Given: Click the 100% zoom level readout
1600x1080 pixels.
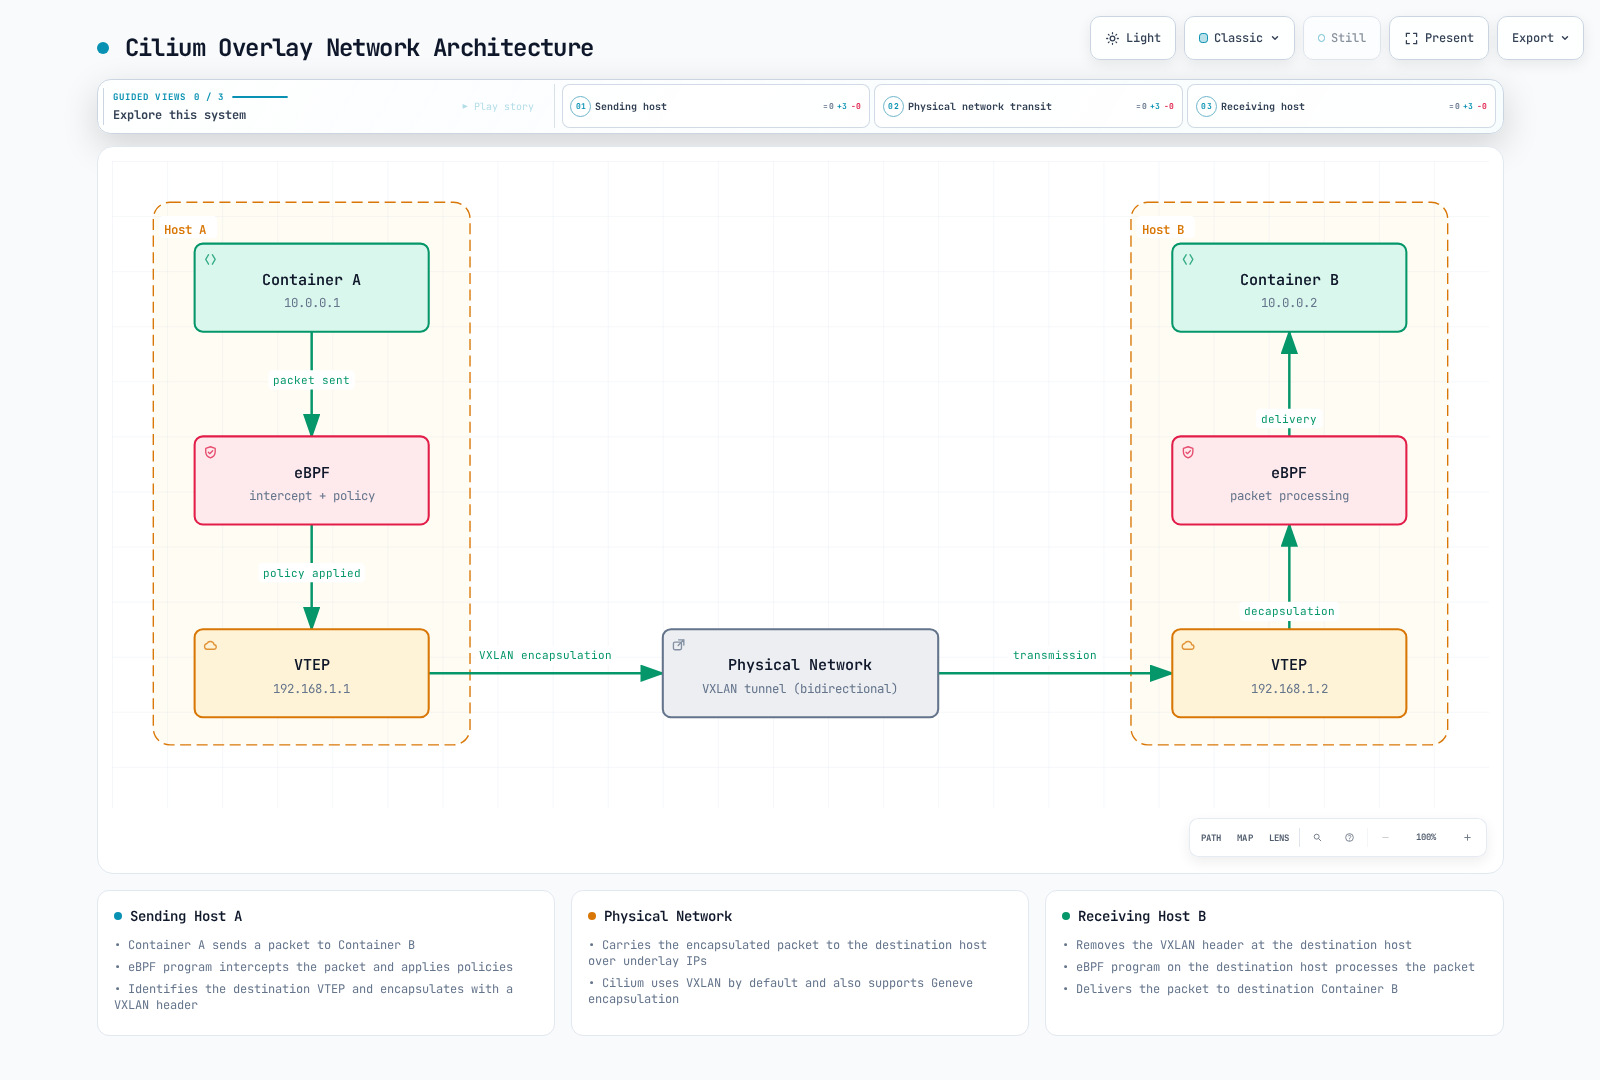Looking at the screenshot, I should pyautogui.click(x=1426, y=838).
